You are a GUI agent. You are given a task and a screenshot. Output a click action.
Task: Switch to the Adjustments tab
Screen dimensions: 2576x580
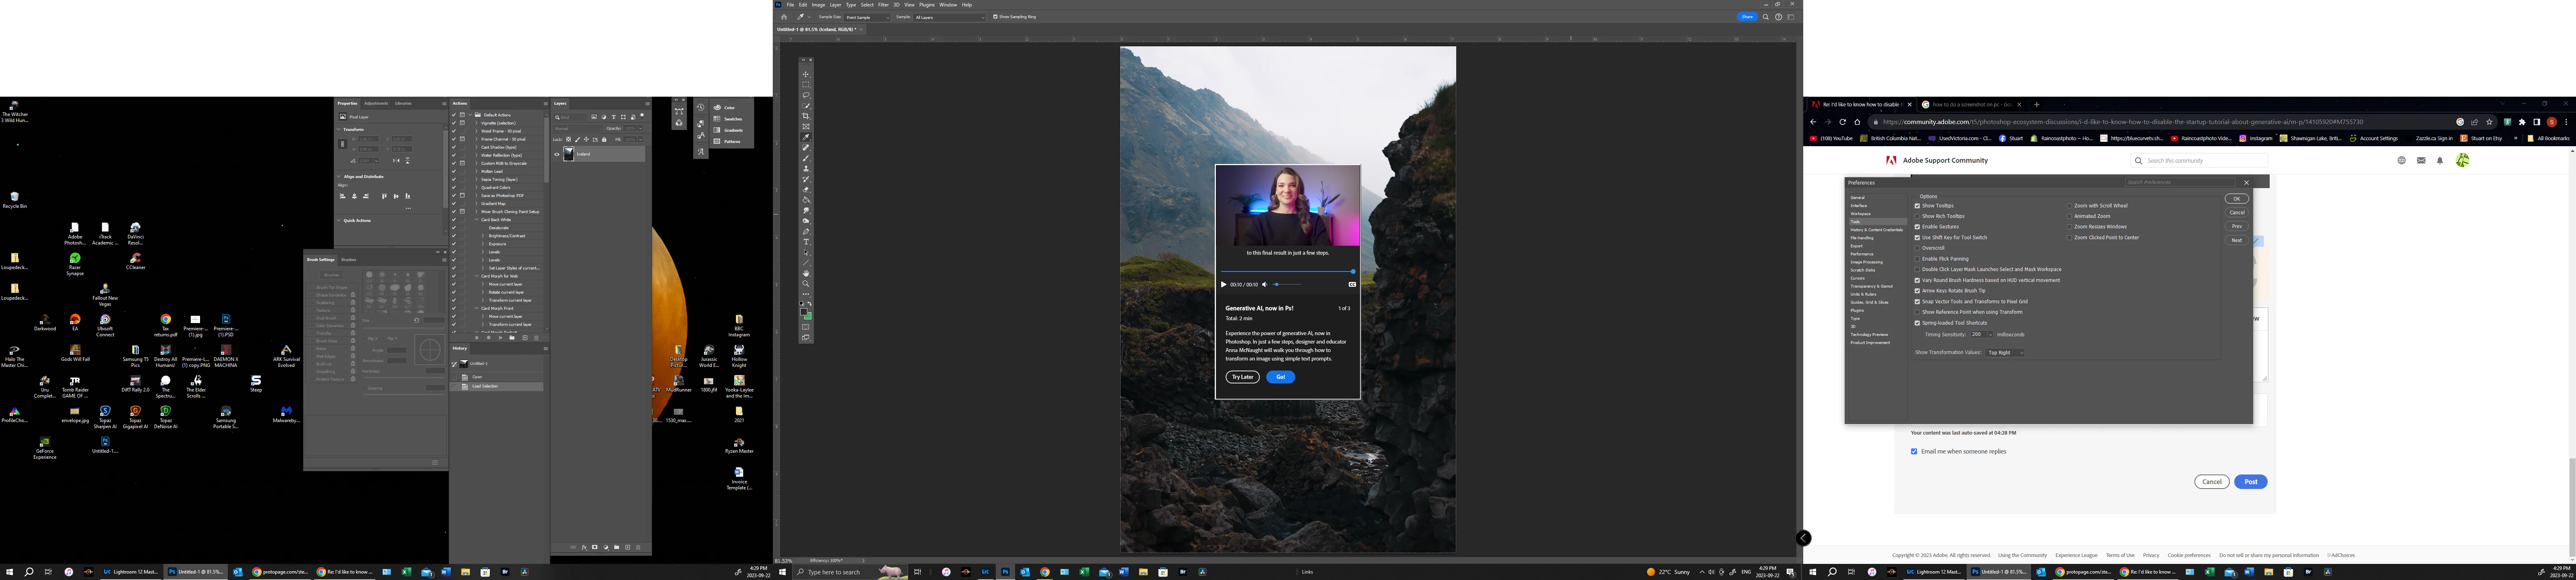pos(376,103)
